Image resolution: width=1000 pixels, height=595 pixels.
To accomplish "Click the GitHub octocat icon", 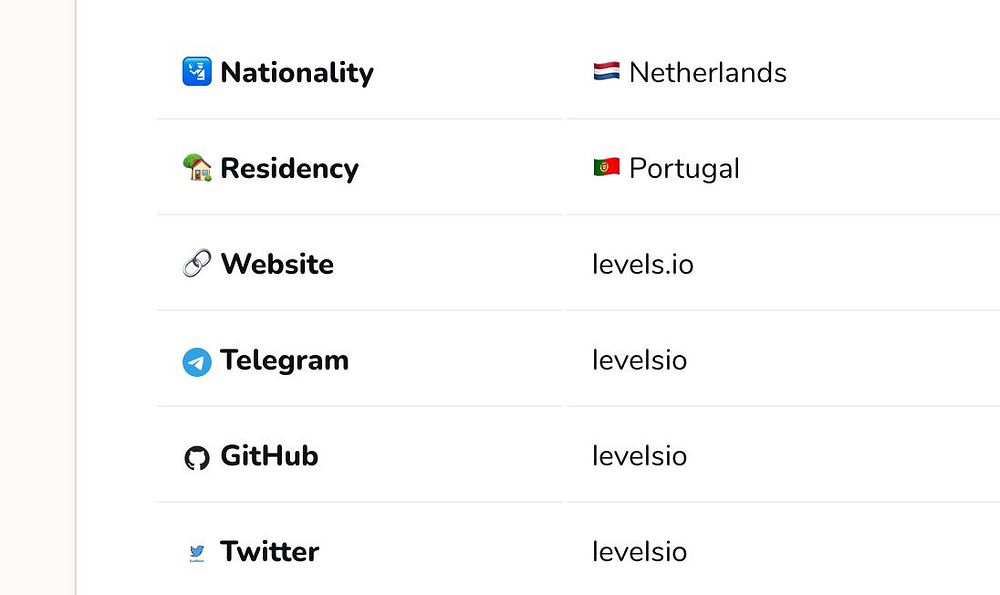I will click(197, 457).
